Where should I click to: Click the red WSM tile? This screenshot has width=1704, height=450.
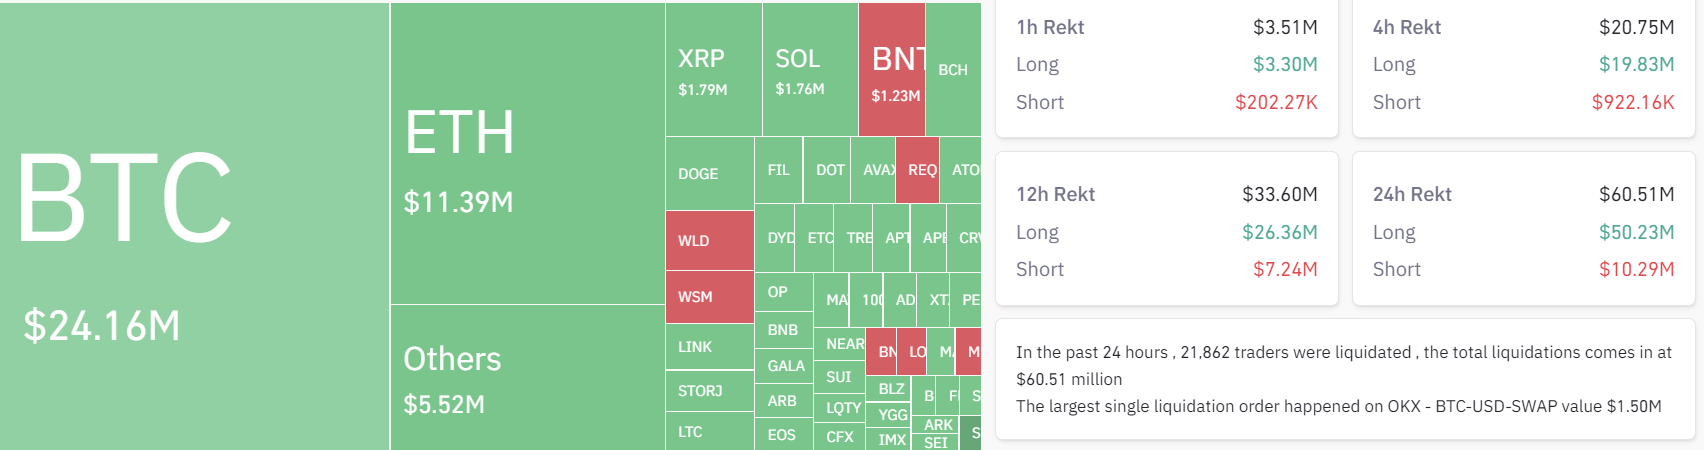(x=709, y=297)
